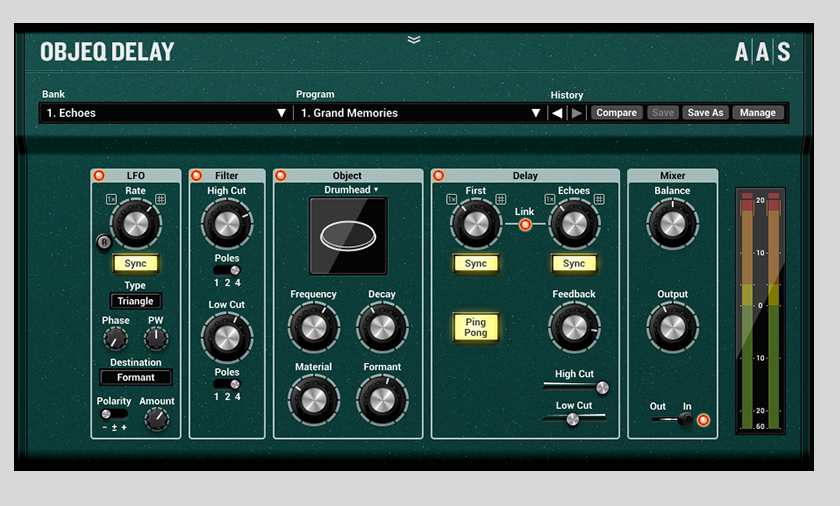Image resolution: width=840 pixels, height=506 pixels.
Task: Click the drumhead object display image
Action: point(348,236)
